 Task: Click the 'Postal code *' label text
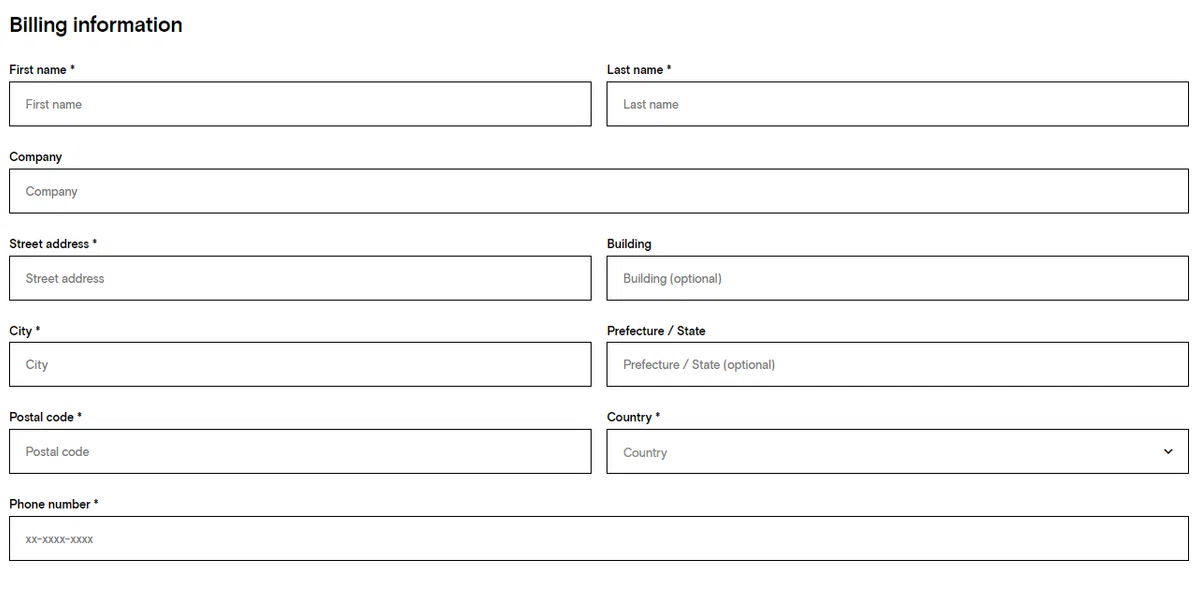coord(46,417)
